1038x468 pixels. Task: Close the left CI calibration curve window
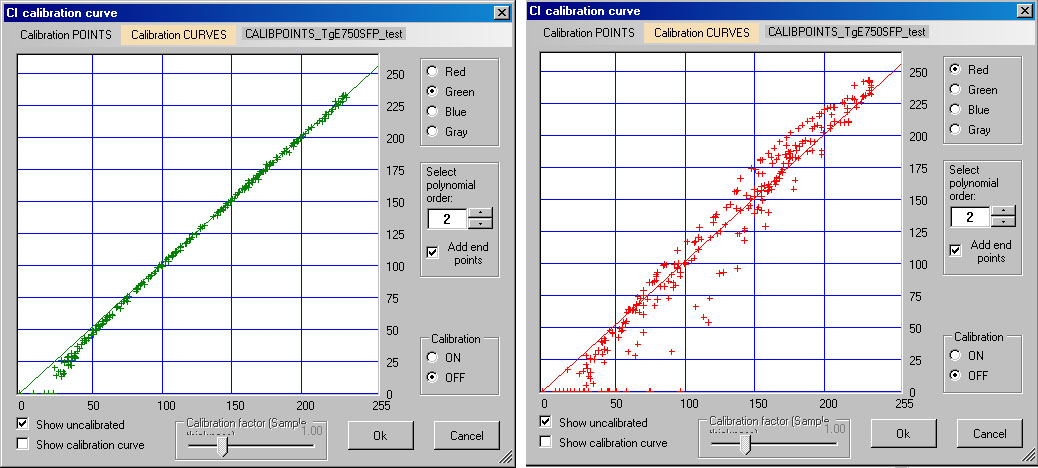pos(501,13)
